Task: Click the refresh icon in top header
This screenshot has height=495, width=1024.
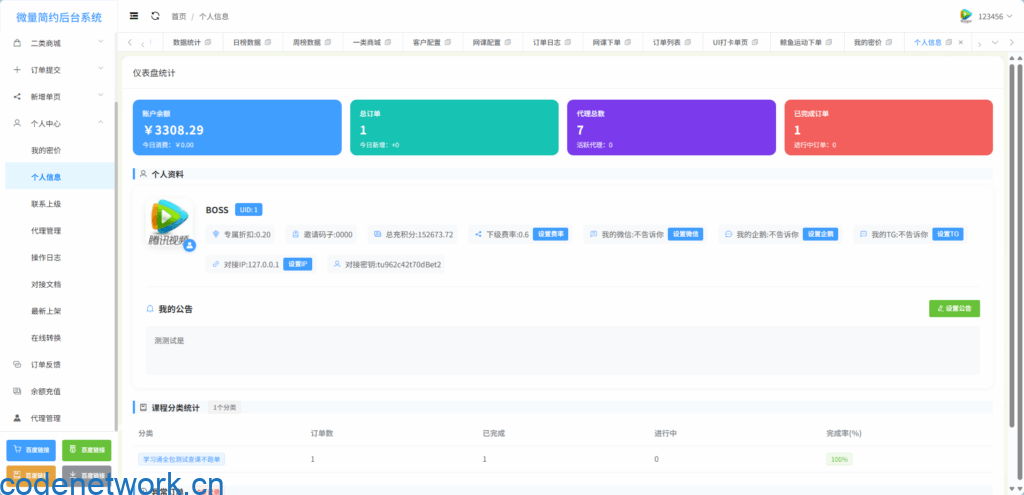Action: point(155,16)
